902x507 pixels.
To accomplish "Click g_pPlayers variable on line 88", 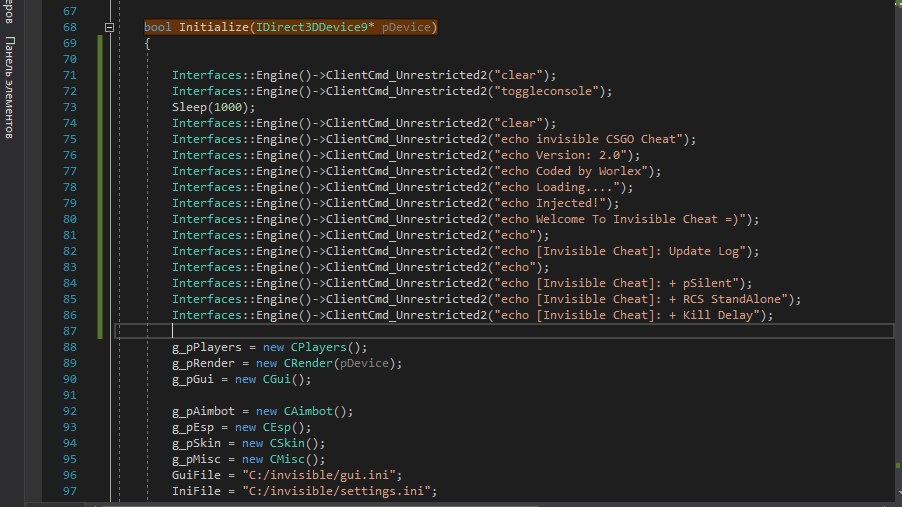I will (x=207, y=348).
